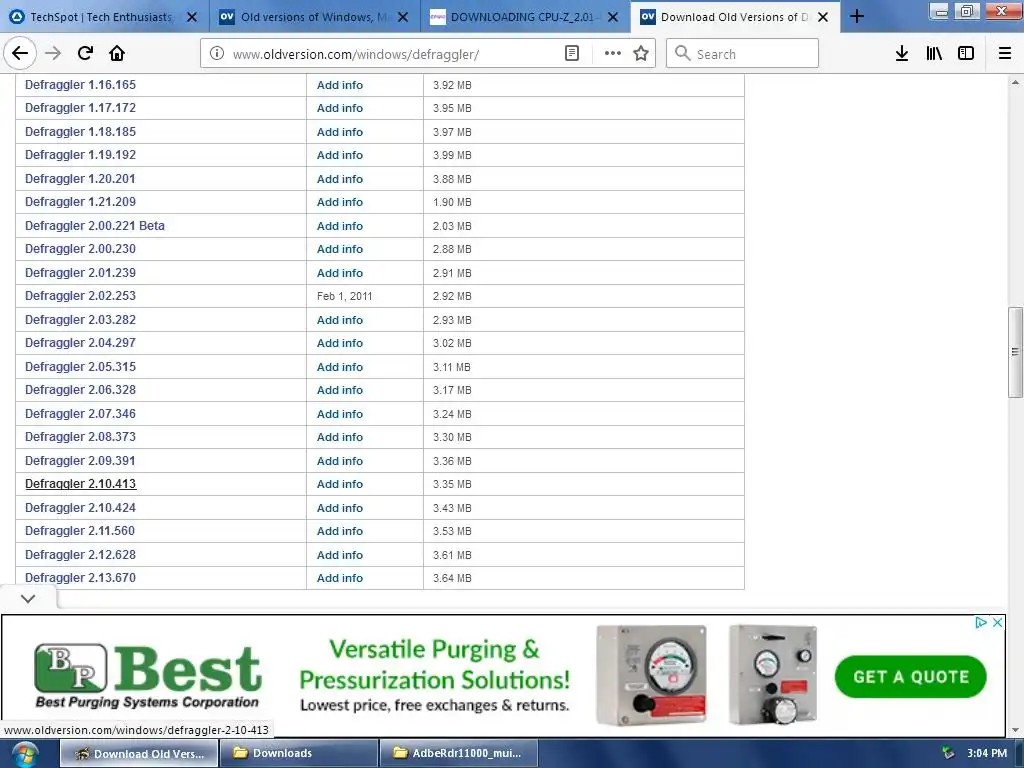Open page actions three-dots menu

tap(613, 54)
